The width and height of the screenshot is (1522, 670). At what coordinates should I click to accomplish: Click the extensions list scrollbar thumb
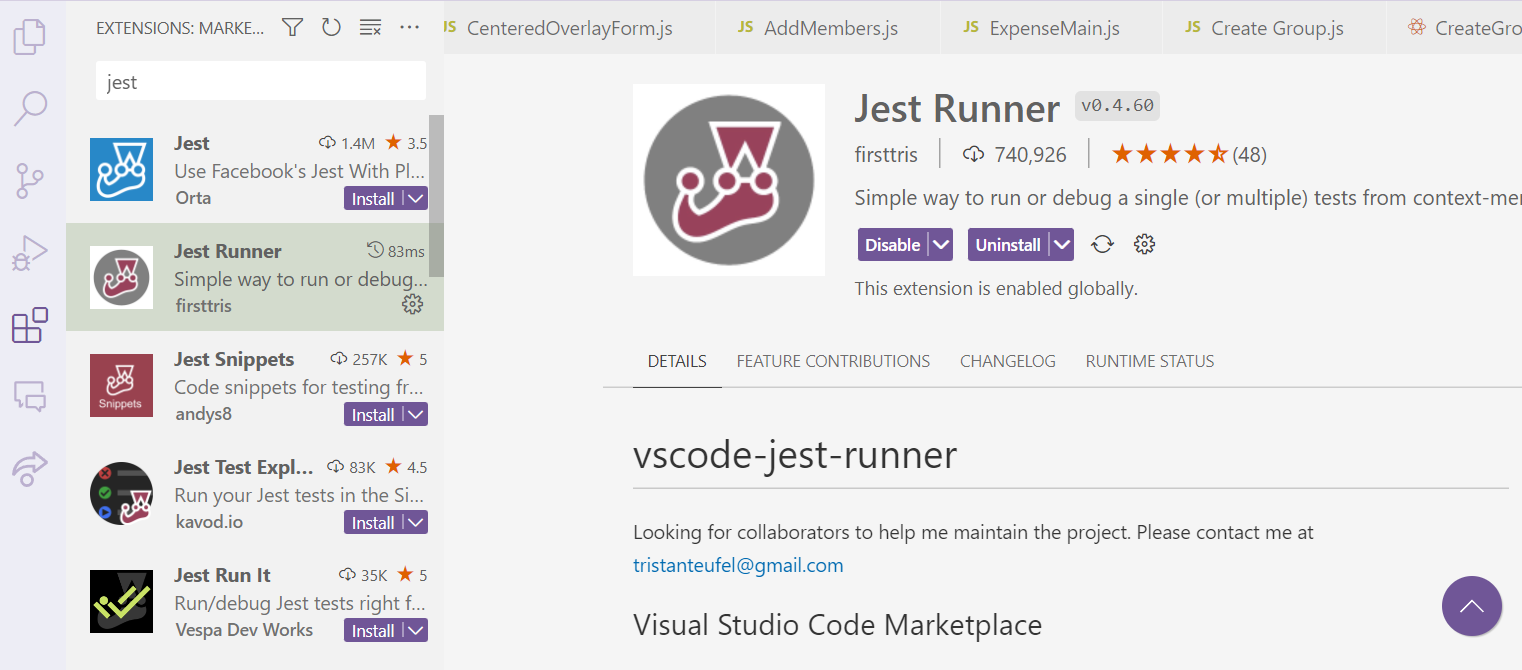(436, 196)
